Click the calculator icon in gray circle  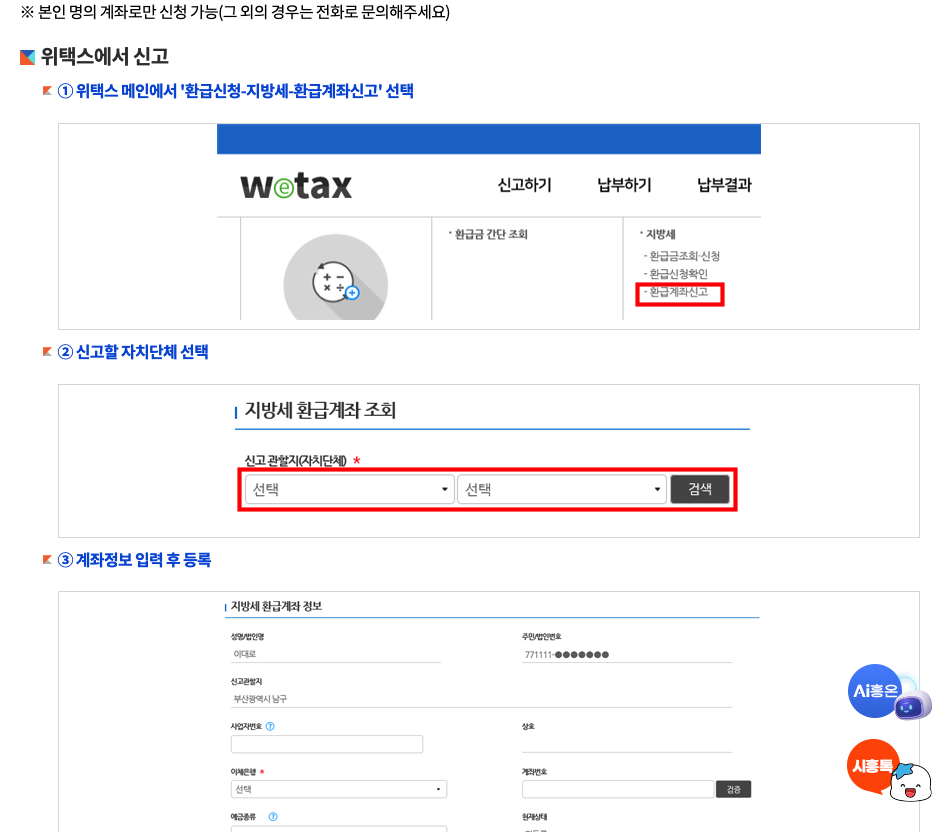click(x=335, y=277)
